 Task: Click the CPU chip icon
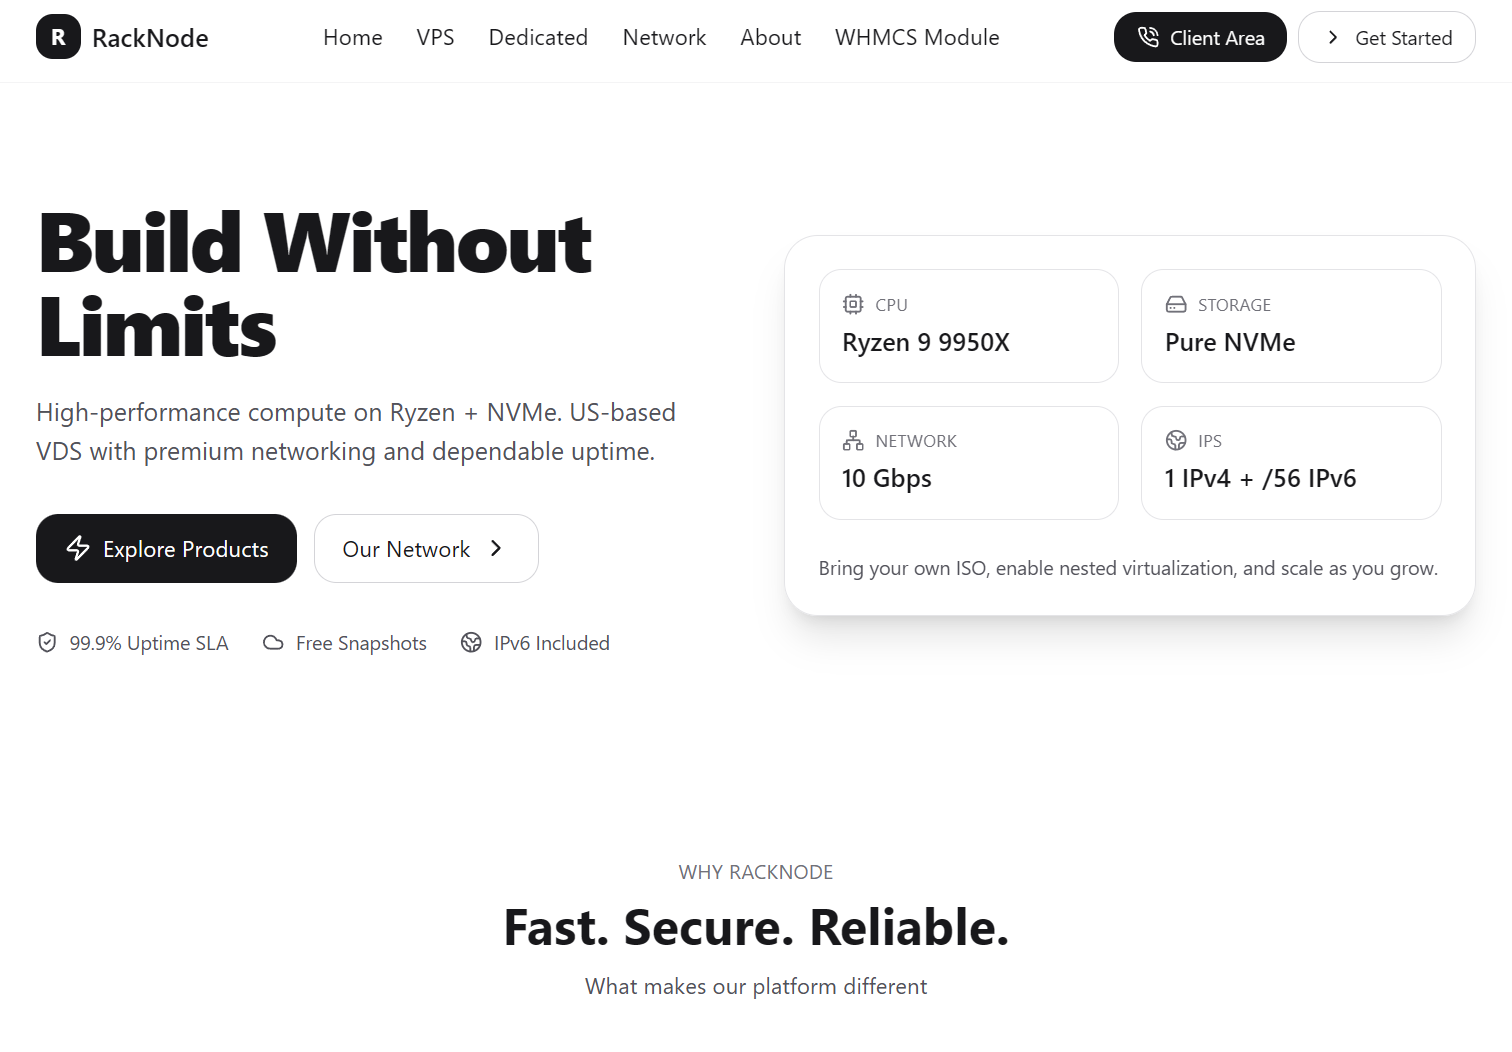pos(853,304)
